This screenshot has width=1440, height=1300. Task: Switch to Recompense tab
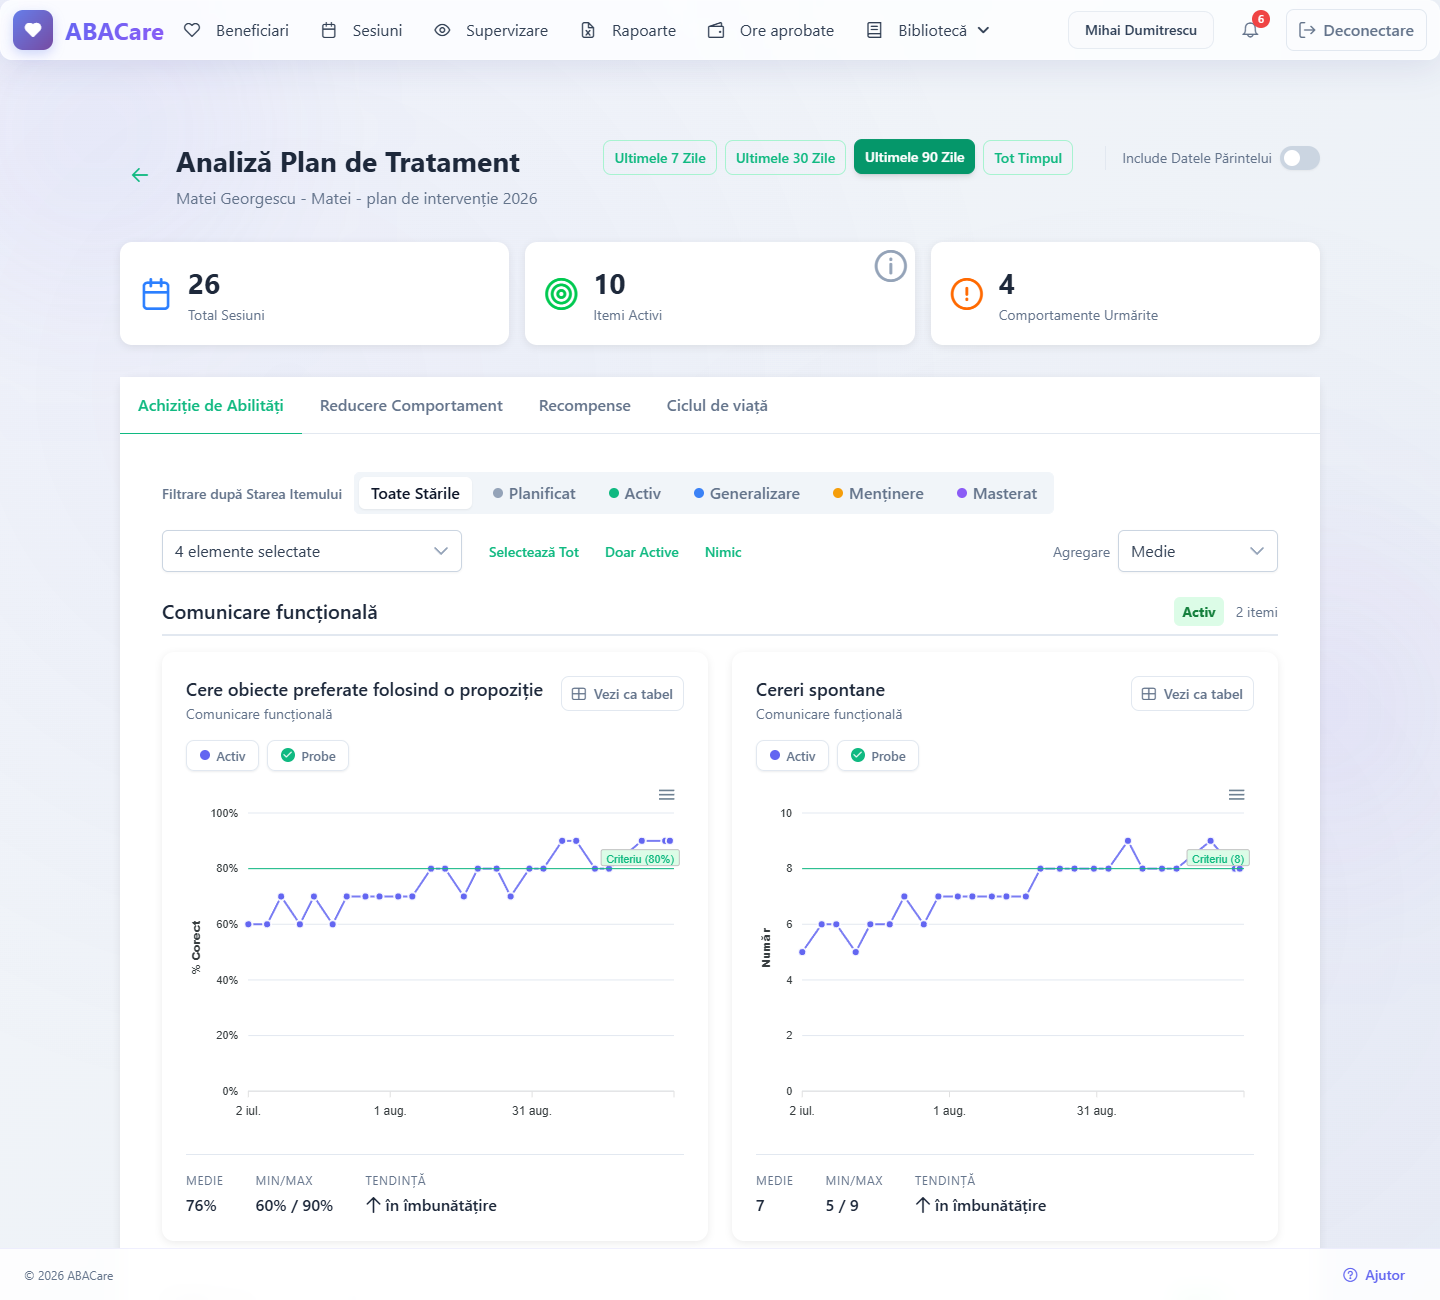(585, 406)
